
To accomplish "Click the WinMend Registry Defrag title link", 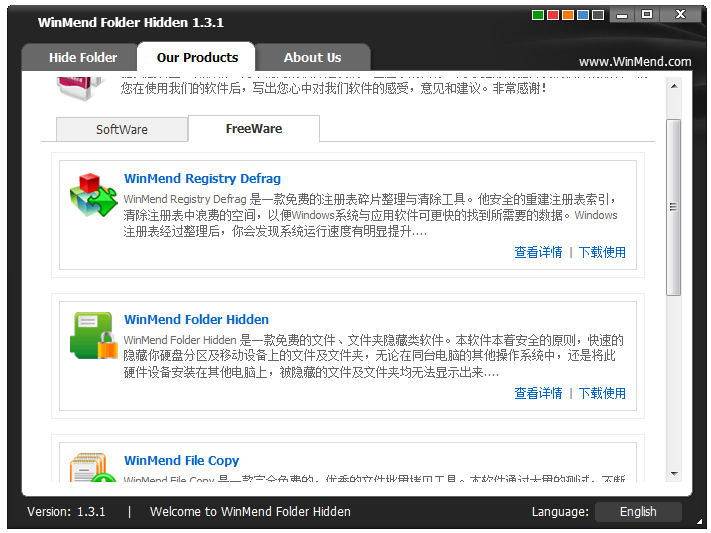I will (x=202, y=178).
